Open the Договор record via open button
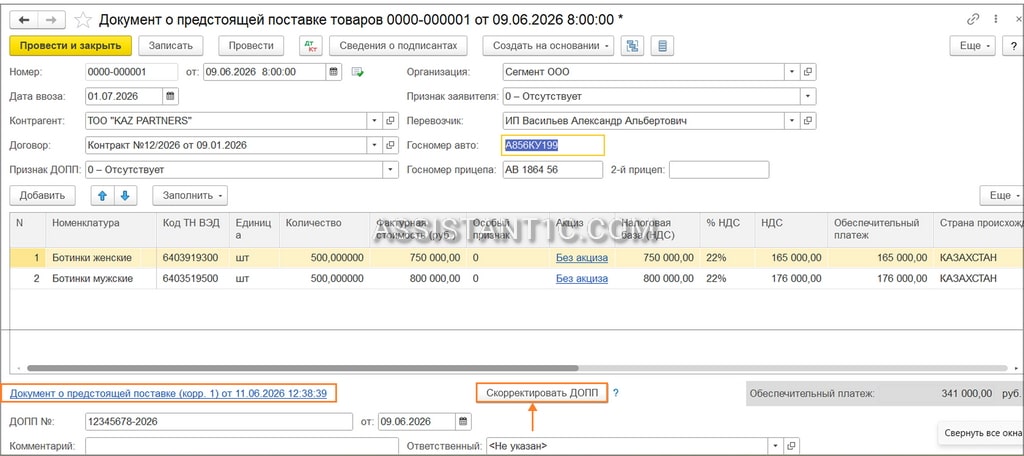Image resolution: width=1024 pixels, height=456 pixels. click(x=391, y=145)
